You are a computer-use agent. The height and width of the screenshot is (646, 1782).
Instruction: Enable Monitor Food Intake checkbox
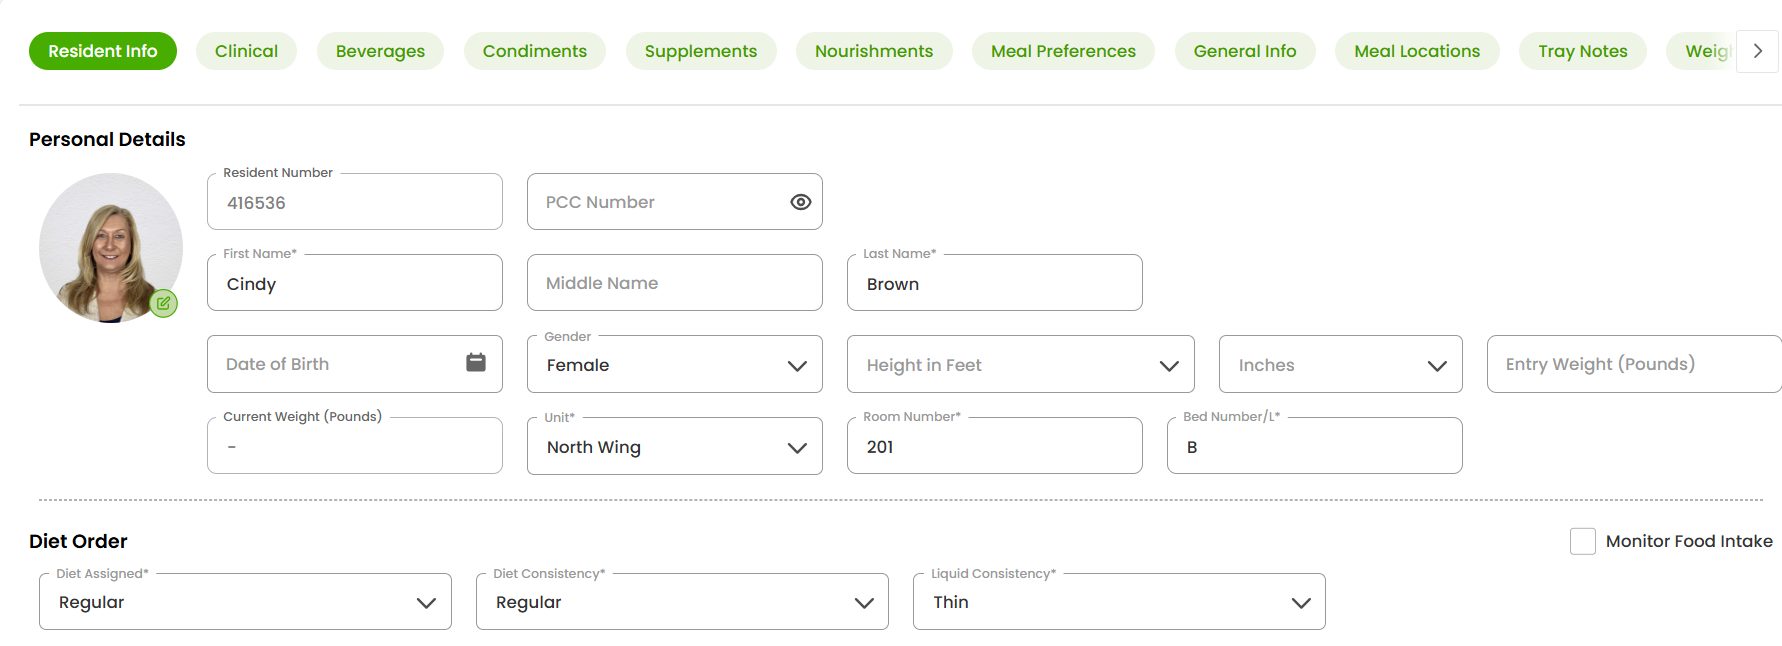[1582, 541]
